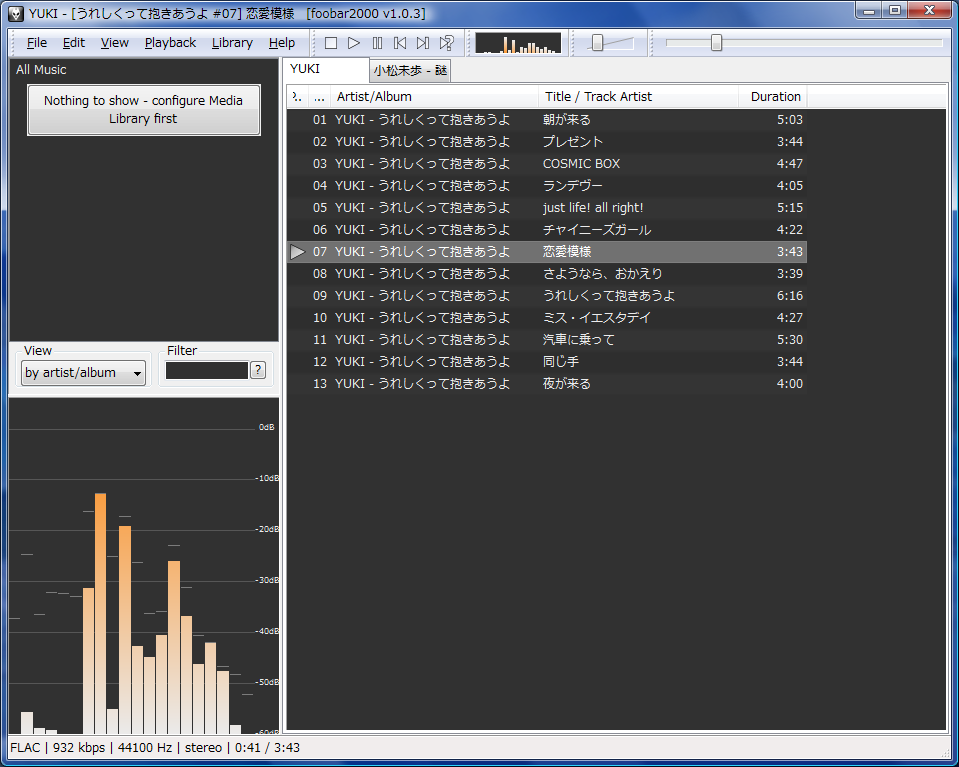Click the toolbar spectrum visualization
Viewport: 959px width, 767px height.
[518, 43]
